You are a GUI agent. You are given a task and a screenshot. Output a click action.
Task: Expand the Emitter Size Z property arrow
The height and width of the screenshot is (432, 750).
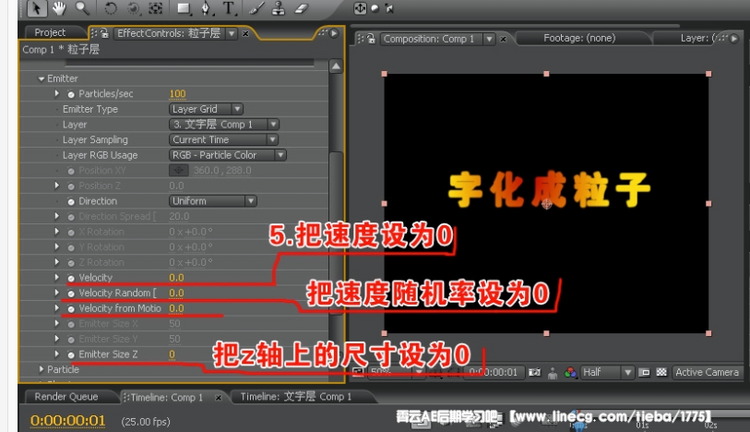point(57,354)
